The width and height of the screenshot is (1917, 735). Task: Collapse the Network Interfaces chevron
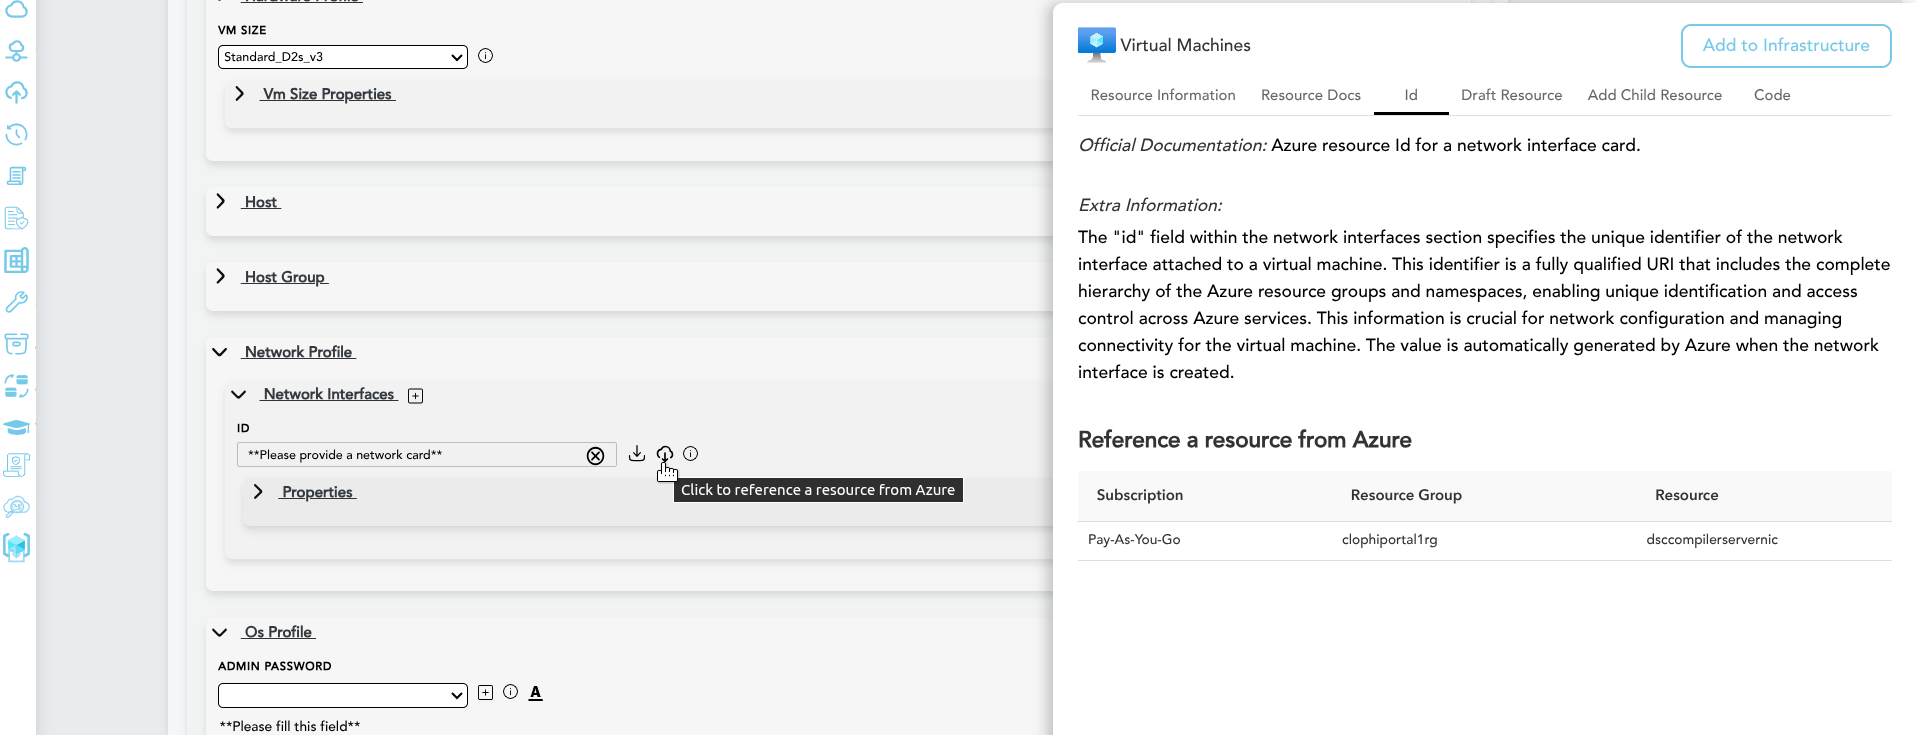239,394
